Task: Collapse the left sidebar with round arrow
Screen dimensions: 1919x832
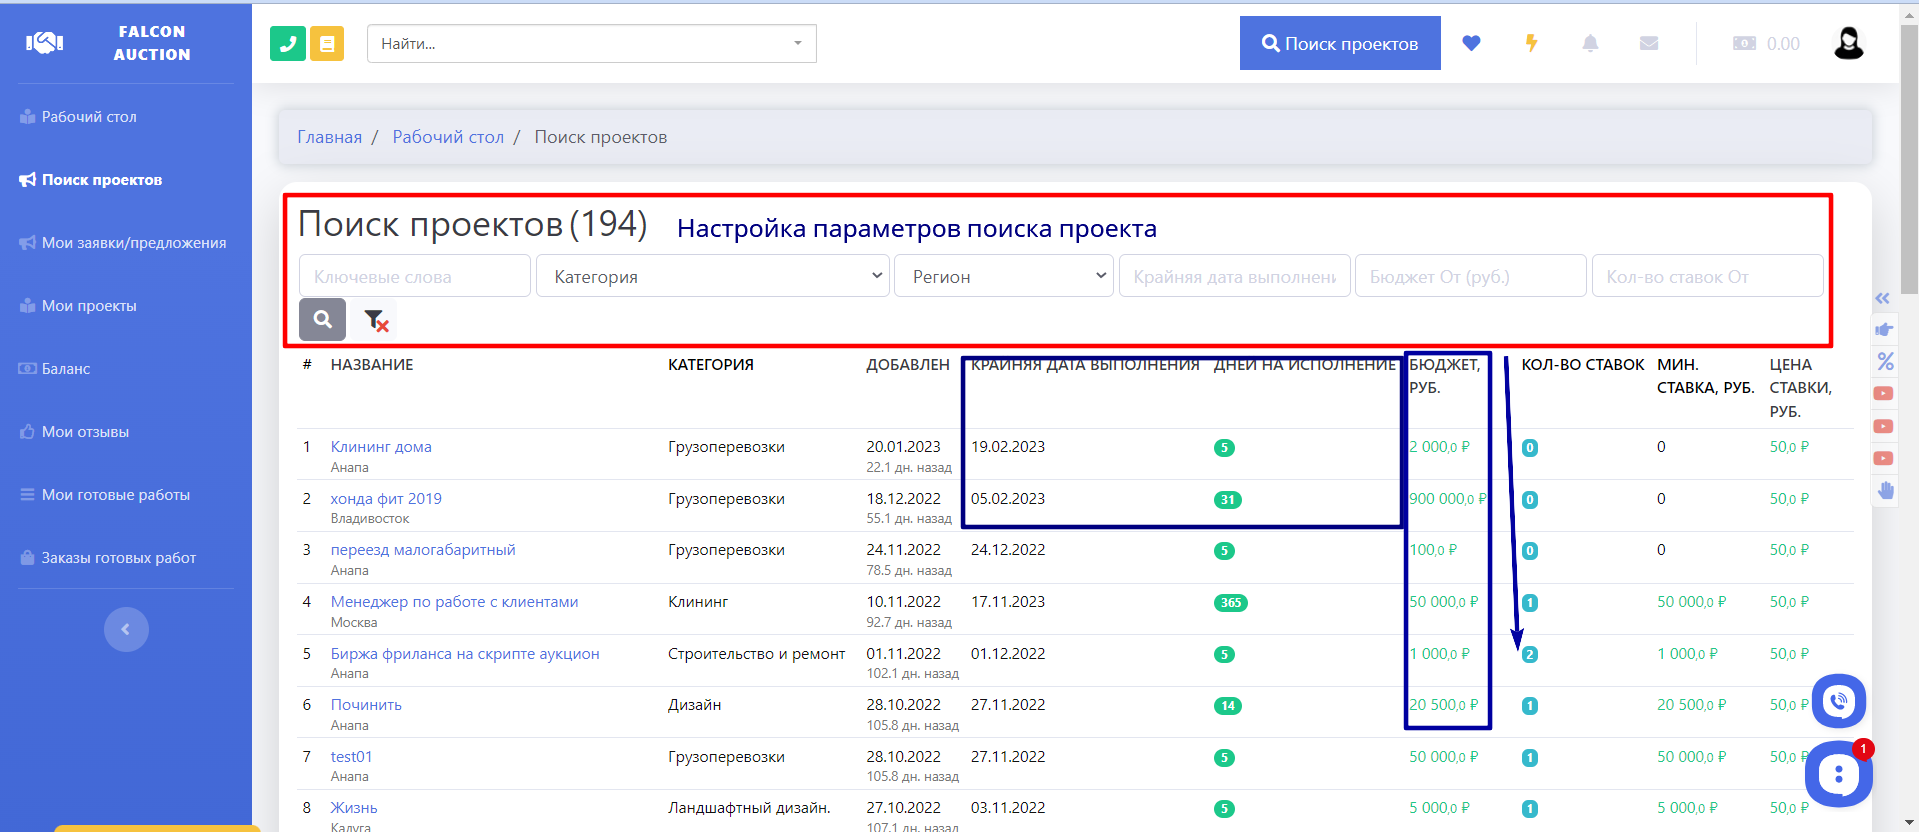Action: point(126,629)
